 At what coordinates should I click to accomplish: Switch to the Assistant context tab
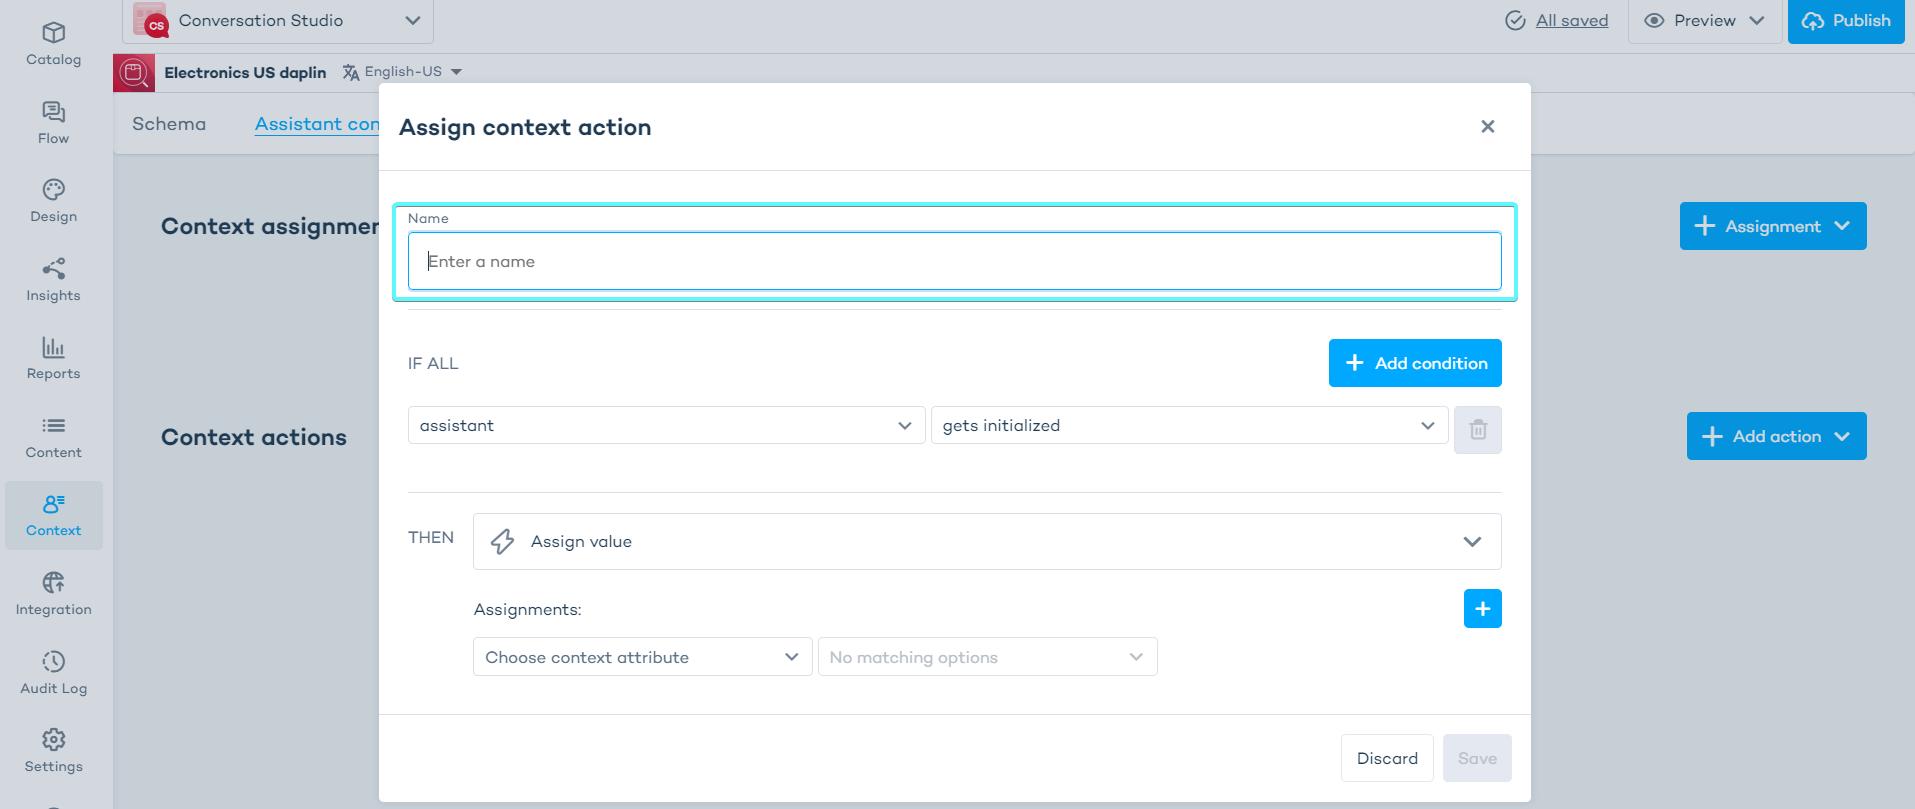pyautogui.click(x=317, y=124)
